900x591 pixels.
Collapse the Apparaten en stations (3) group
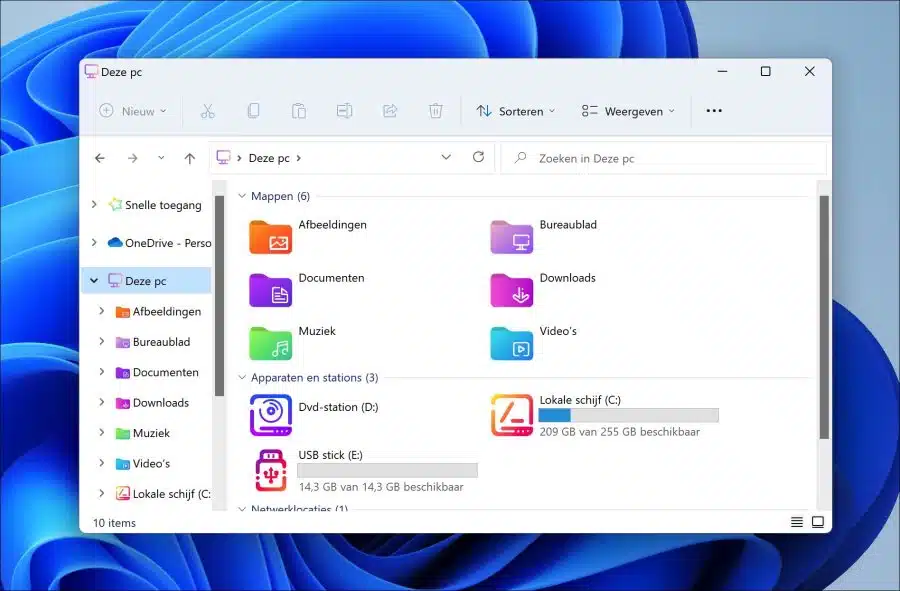coord(242,377)
